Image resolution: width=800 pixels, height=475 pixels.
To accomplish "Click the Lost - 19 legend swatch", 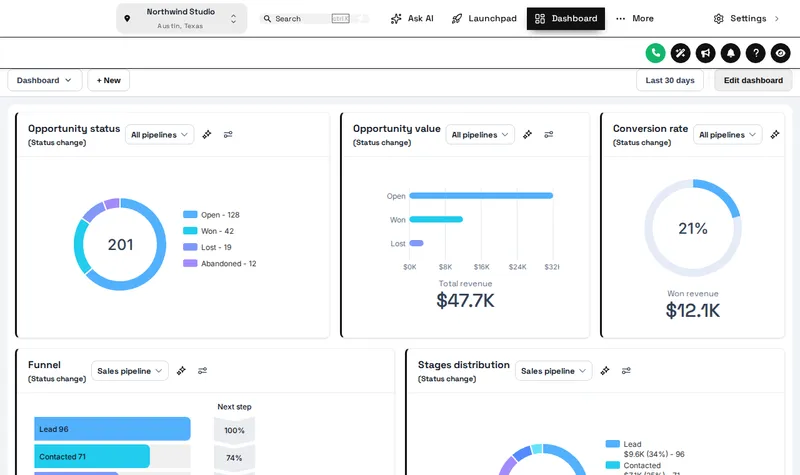I will click(x=190, y=247).
